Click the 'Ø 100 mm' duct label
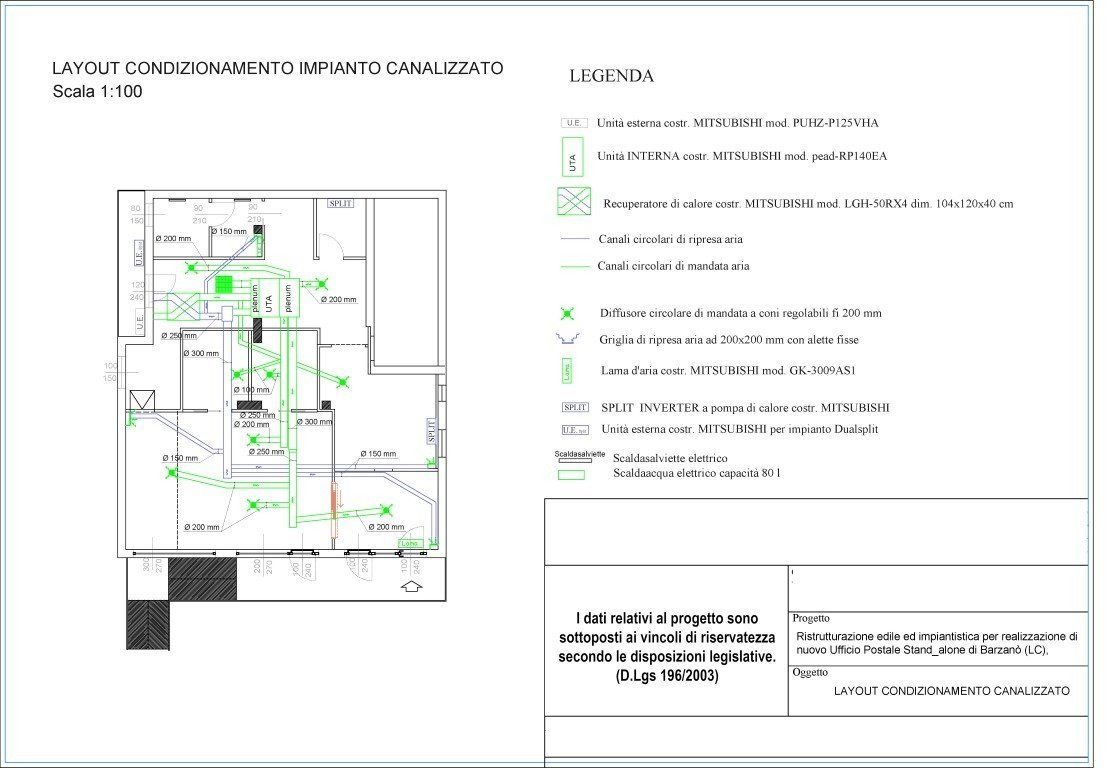1115x768 pixels. point(252,390)
